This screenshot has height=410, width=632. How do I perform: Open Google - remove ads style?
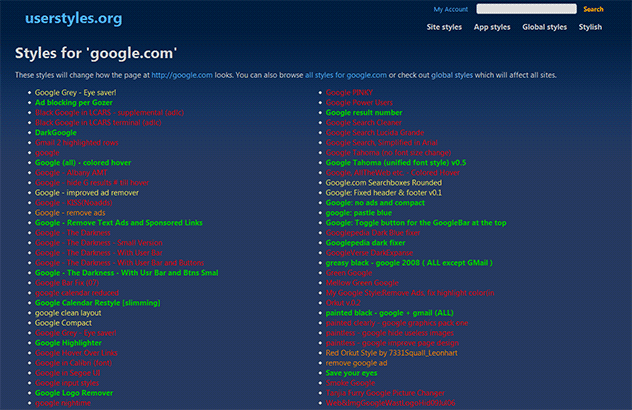click(x=70, y=213)
